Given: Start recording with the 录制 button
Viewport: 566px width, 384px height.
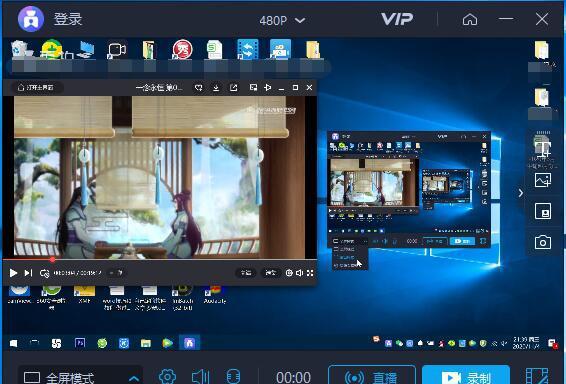Looking at the screenshot, I should pos(466,376).
